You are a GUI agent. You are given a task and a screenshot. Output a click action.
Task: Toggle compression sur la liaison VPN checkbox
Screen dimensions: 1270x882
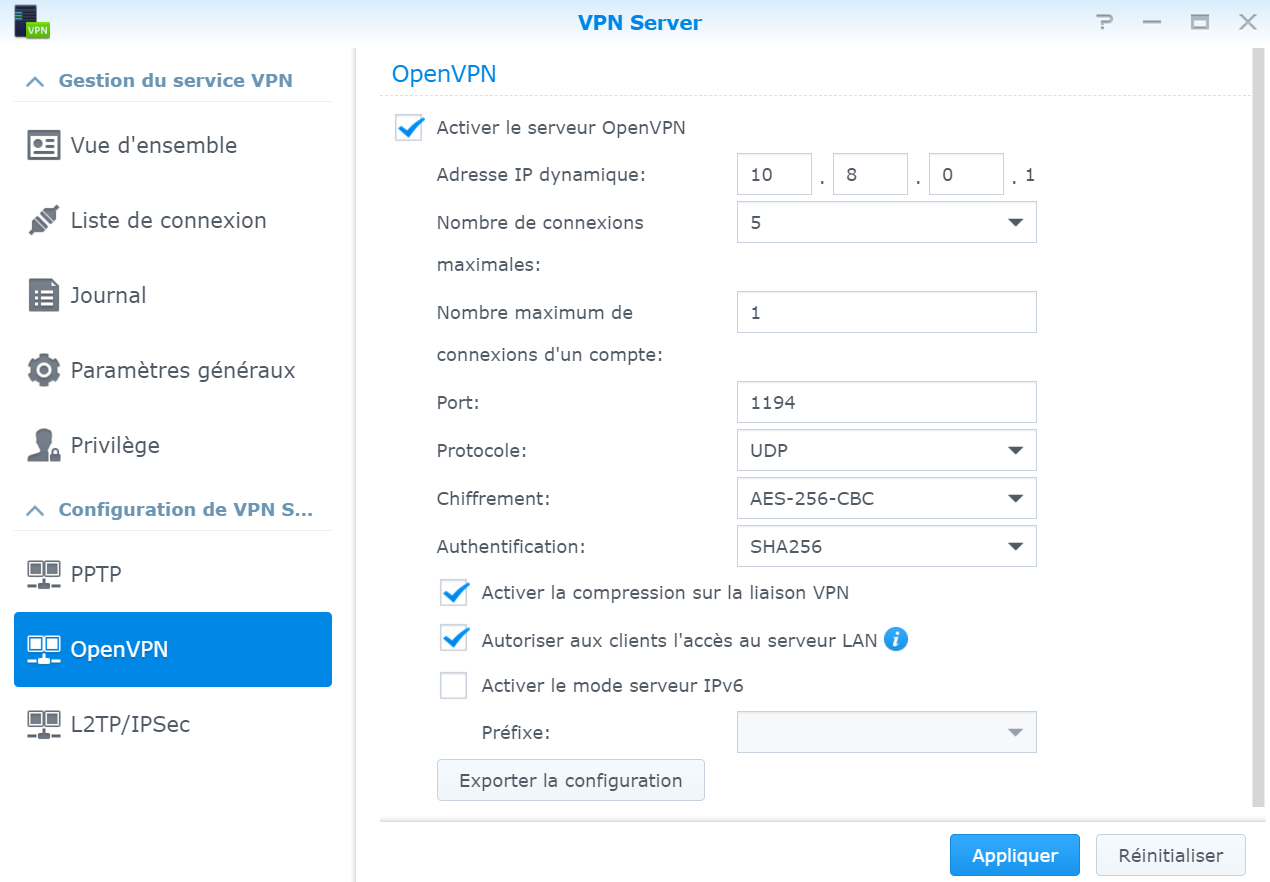pyautogui.click(x=454, y=593)
